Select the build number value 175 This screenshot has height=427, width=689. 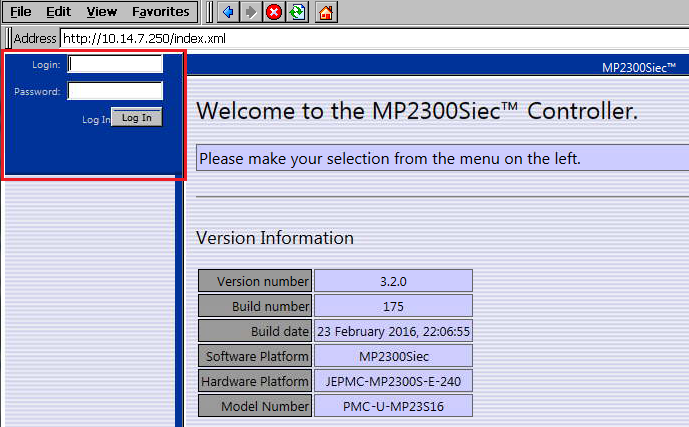pos(393,306)
